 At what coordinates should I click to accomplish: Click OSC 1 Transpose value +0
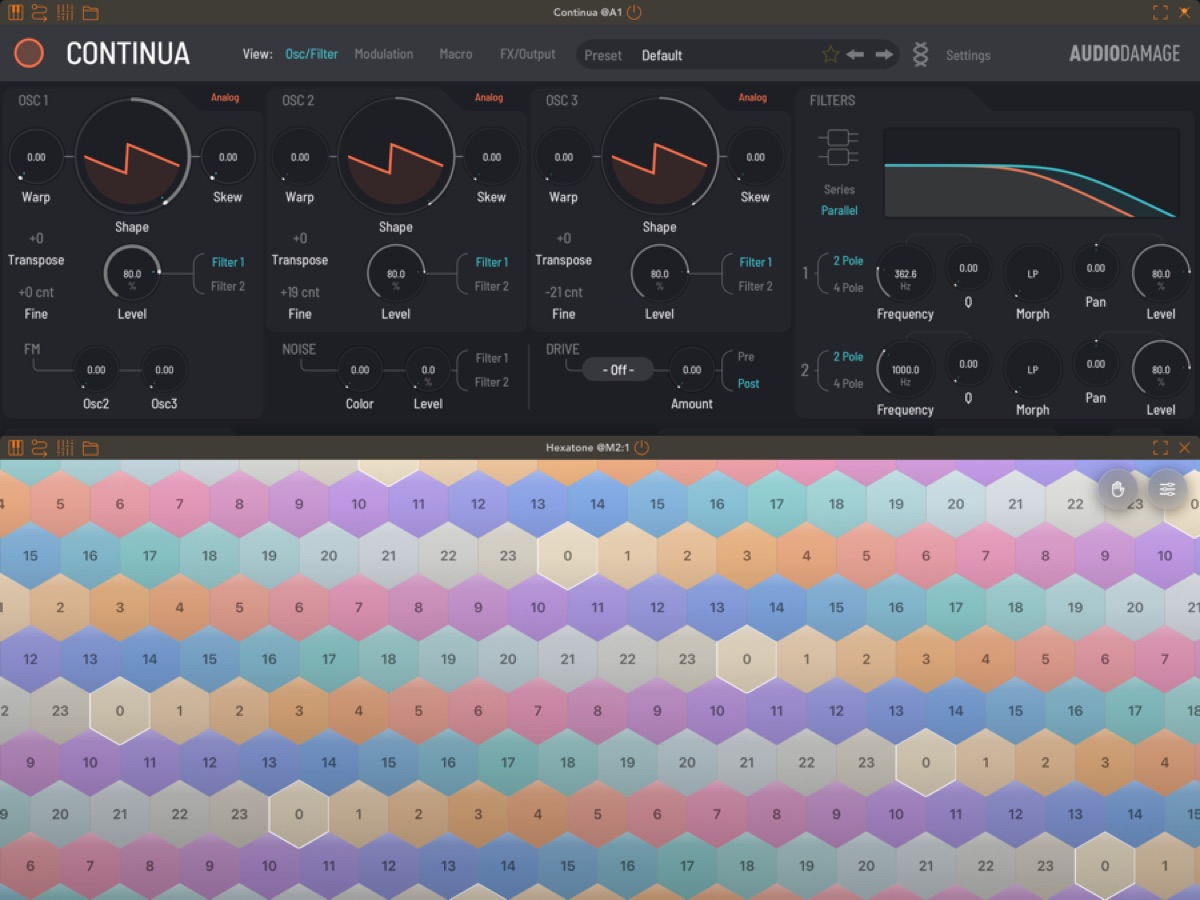pos(36,238)
